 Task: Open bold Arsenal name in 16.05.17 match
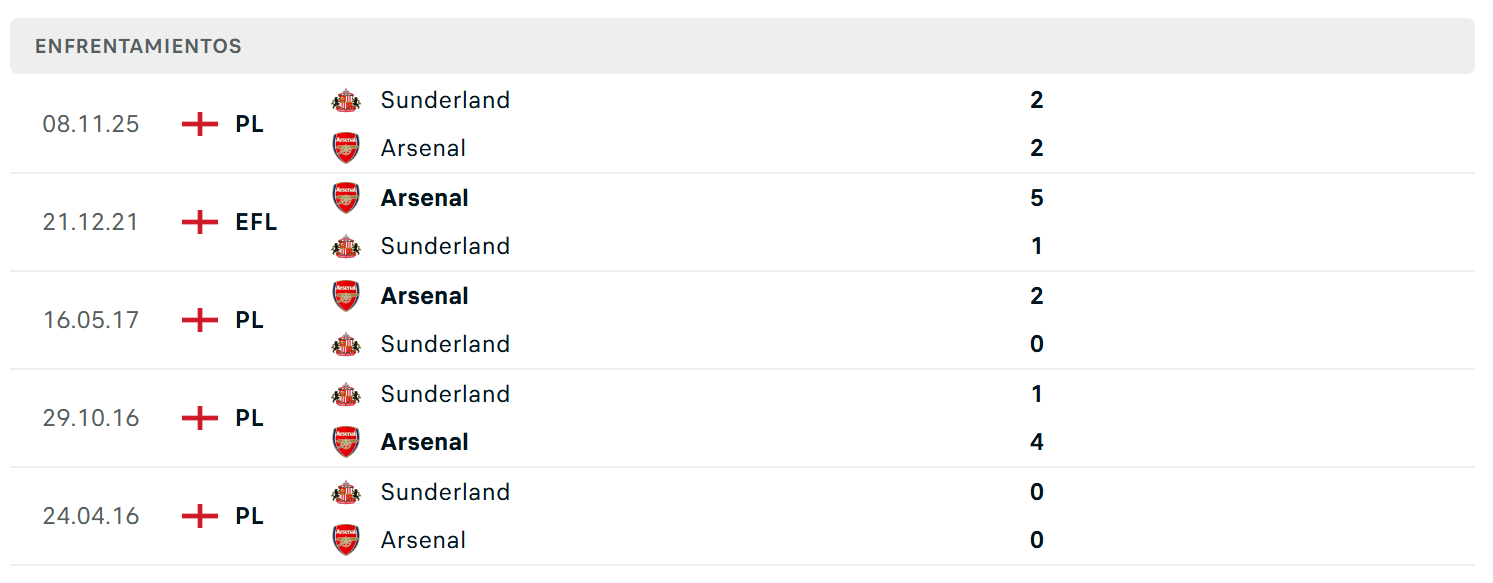pos(425,296)
